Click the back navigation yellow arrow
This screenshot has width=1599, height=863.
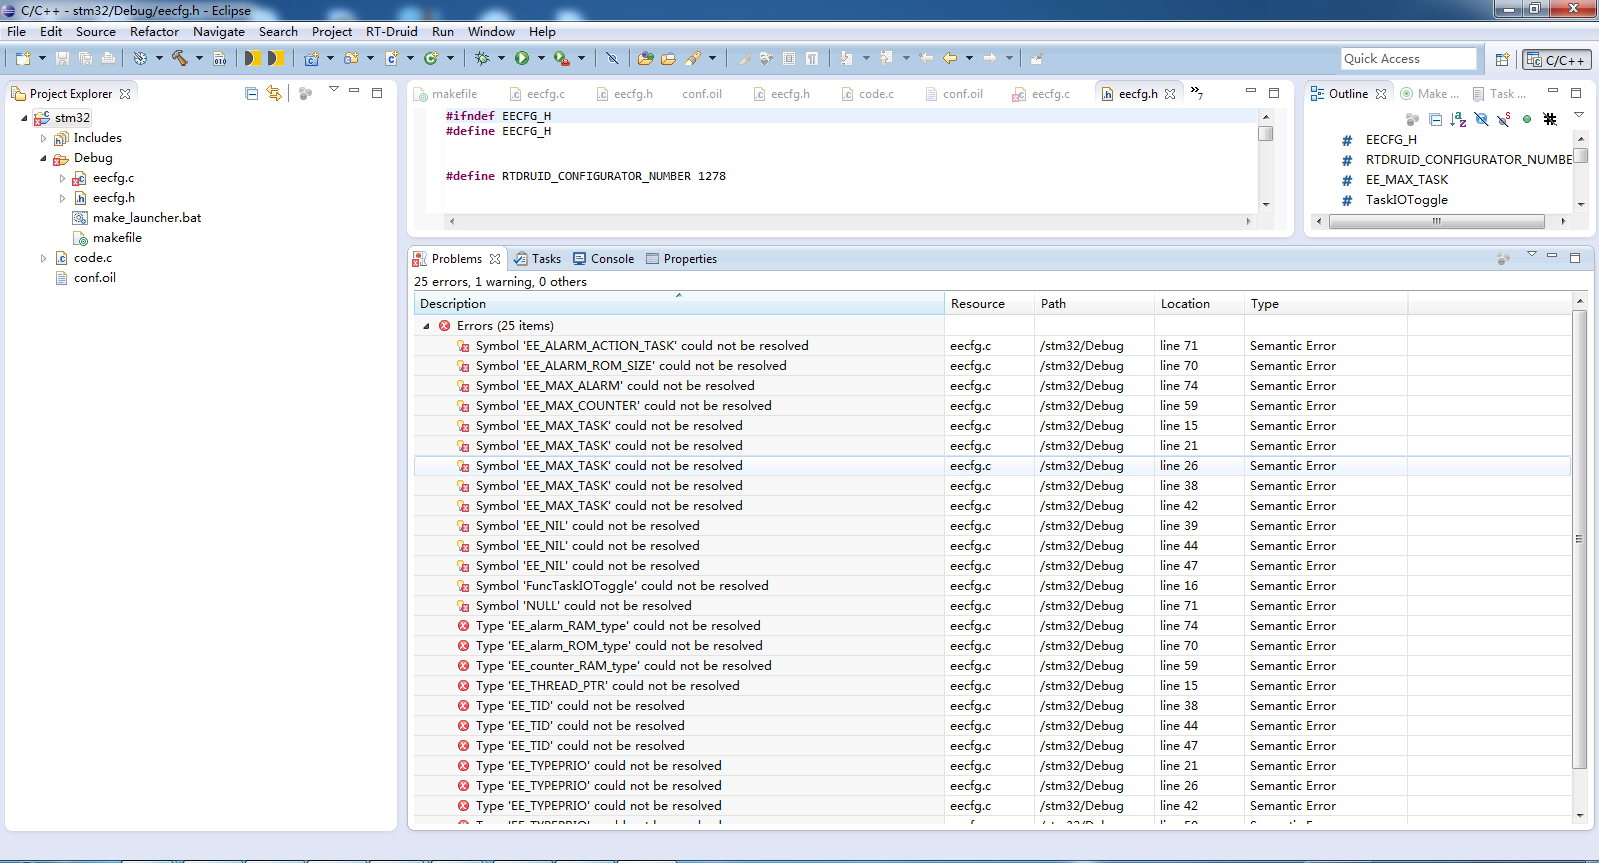click(949, 59)
